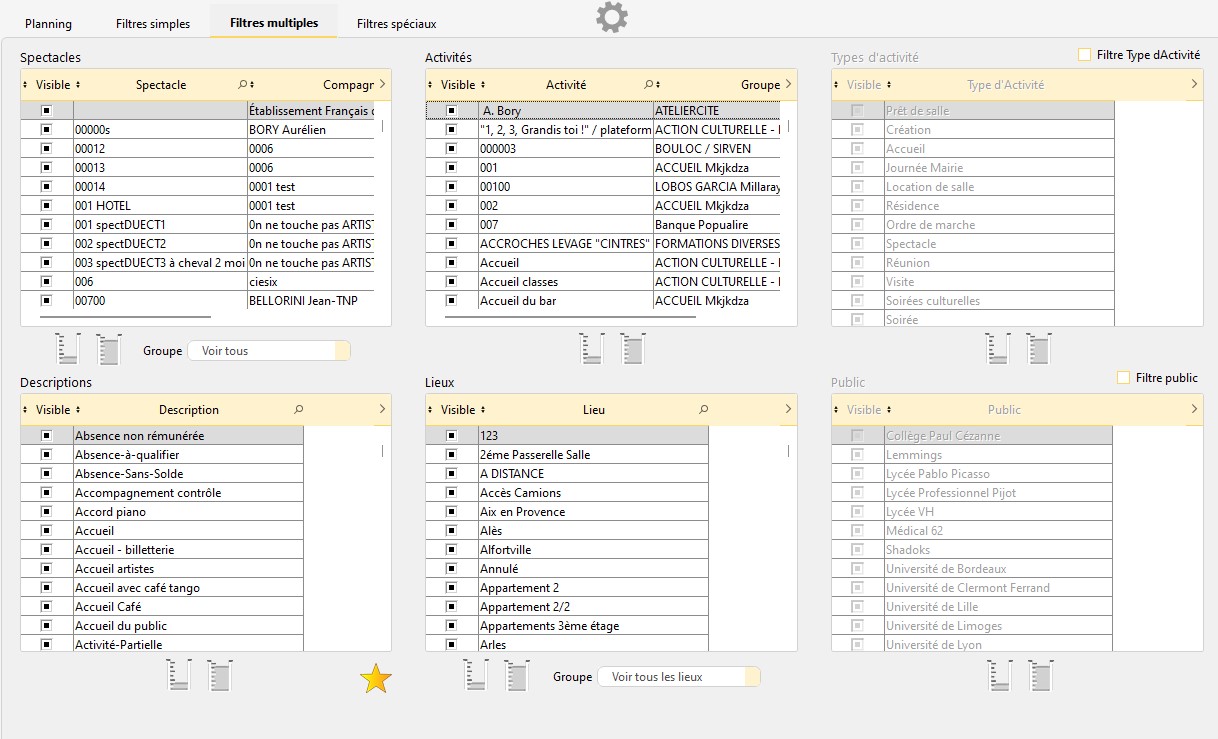Click the empty beaker icon under Spectacles
1218x739 pixels.
click(68, 349)
